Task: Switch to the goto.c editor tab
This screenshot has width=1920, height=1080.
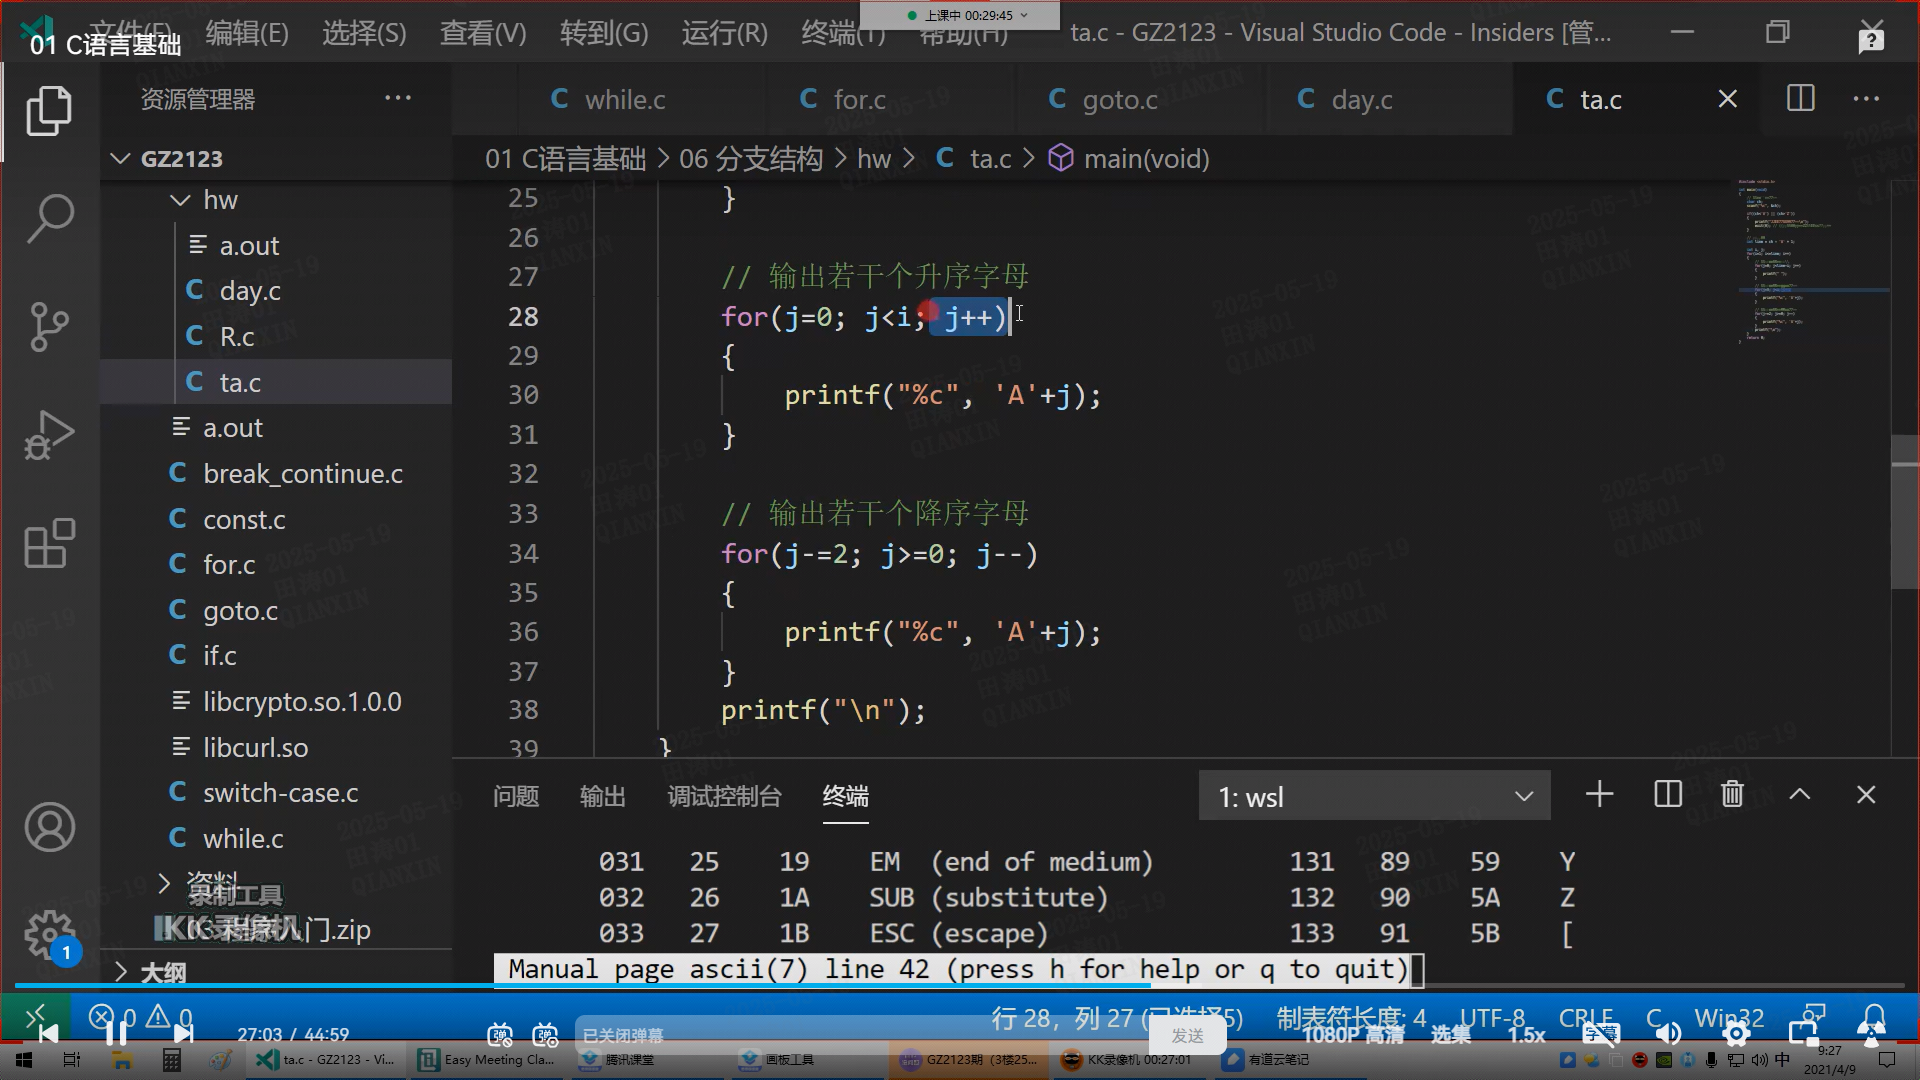Action: (x=1119, y=100)
